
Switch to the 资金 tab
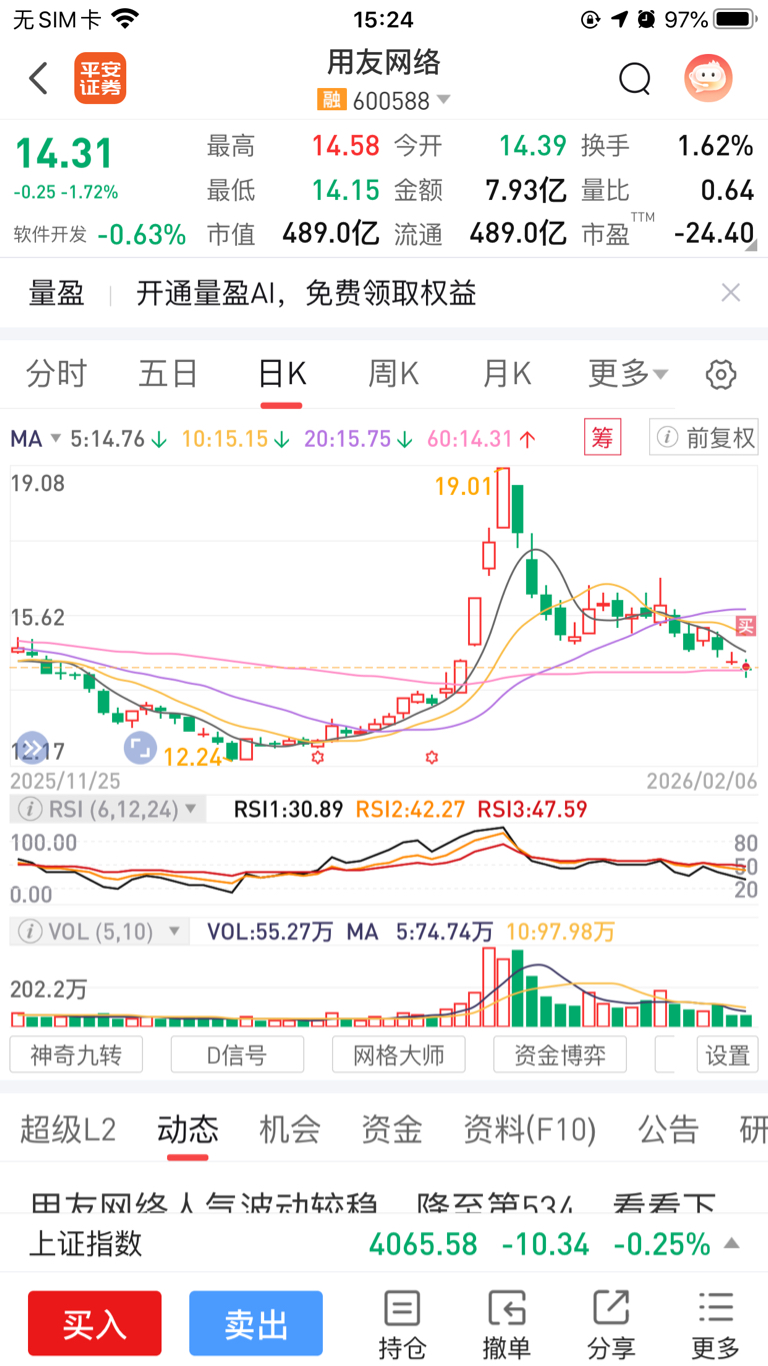[x=392, y=1130]
